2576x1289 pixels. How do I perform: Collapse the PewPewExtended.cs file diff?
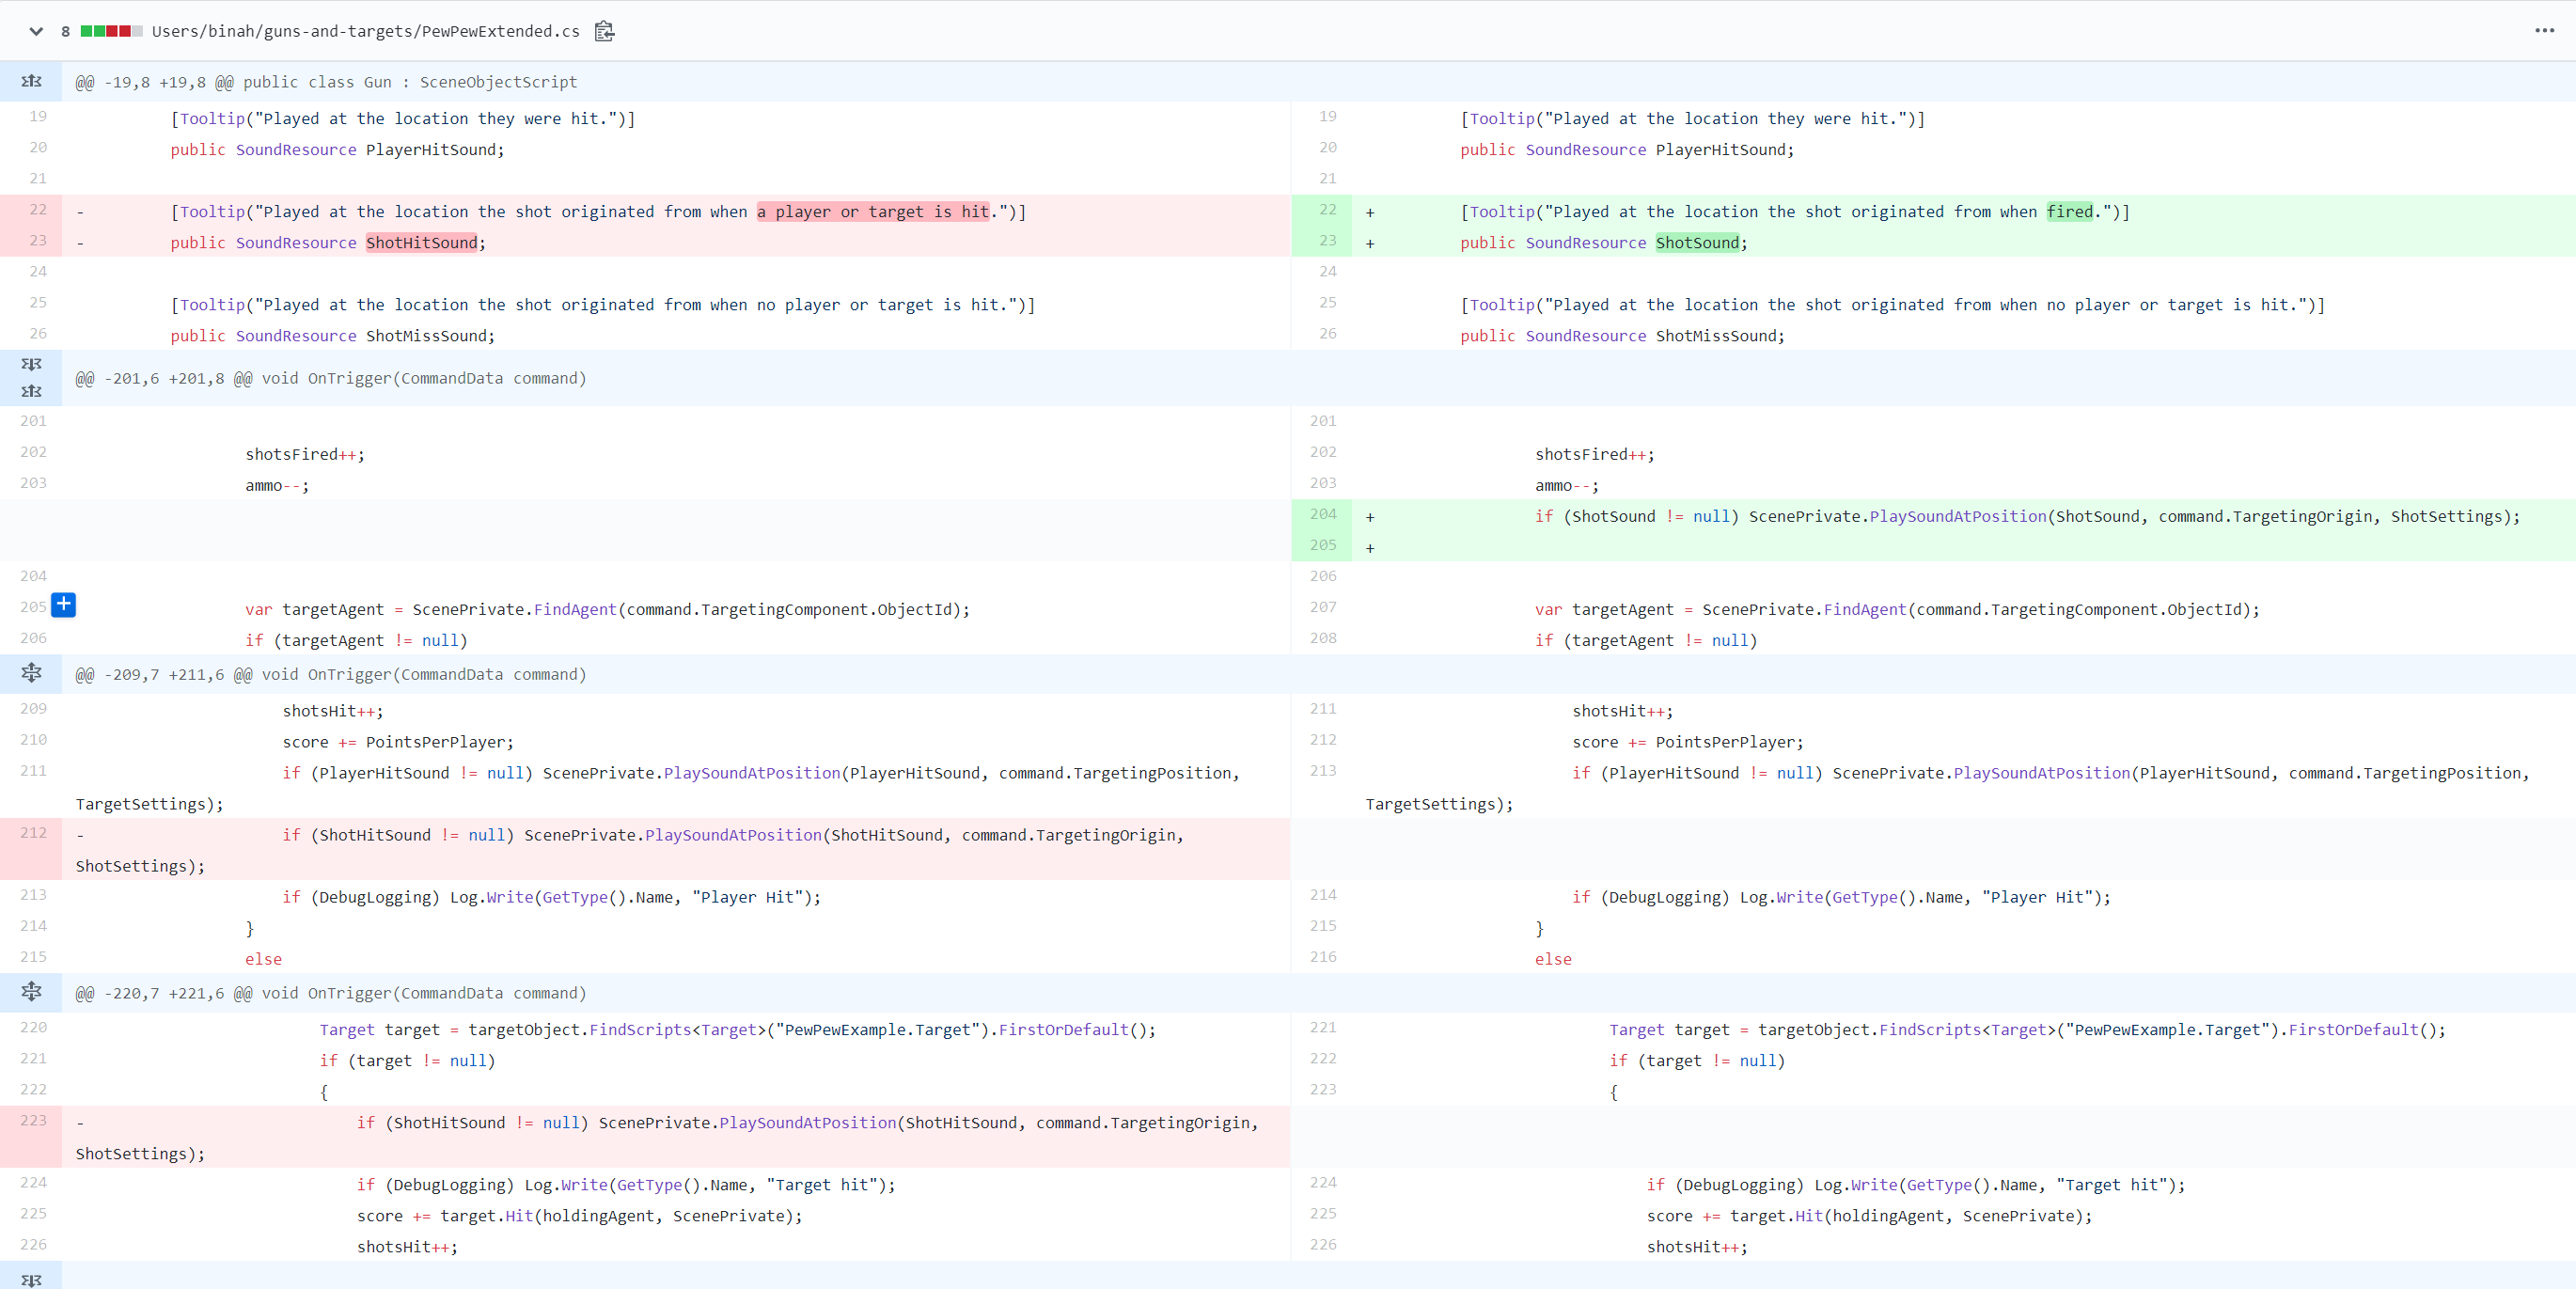point(36,31)
